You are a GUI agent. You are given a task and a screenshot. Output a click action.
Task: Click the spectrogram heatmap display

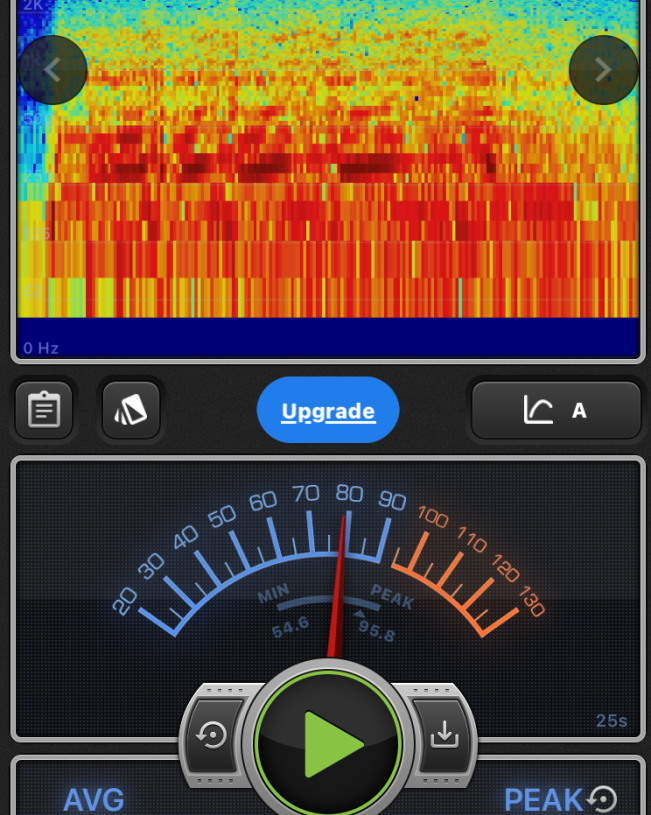pyautogui.click(x=328, y=170)
